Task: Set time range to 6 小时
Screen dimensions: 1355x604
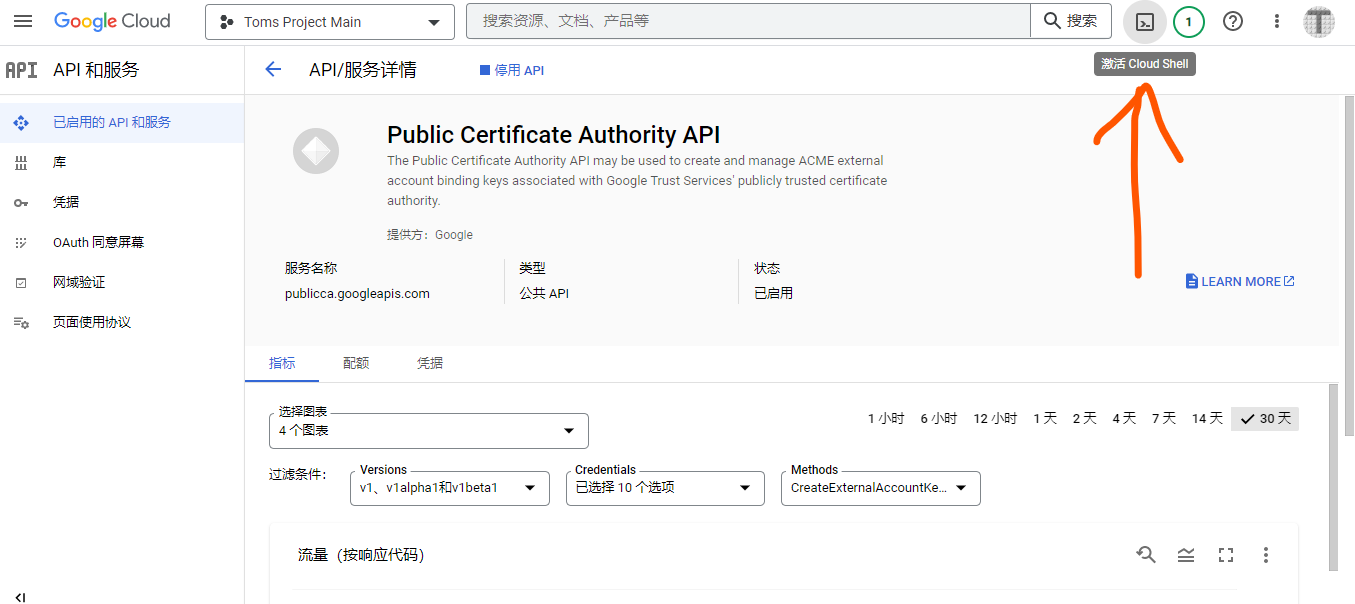Action: click(939, 419)
